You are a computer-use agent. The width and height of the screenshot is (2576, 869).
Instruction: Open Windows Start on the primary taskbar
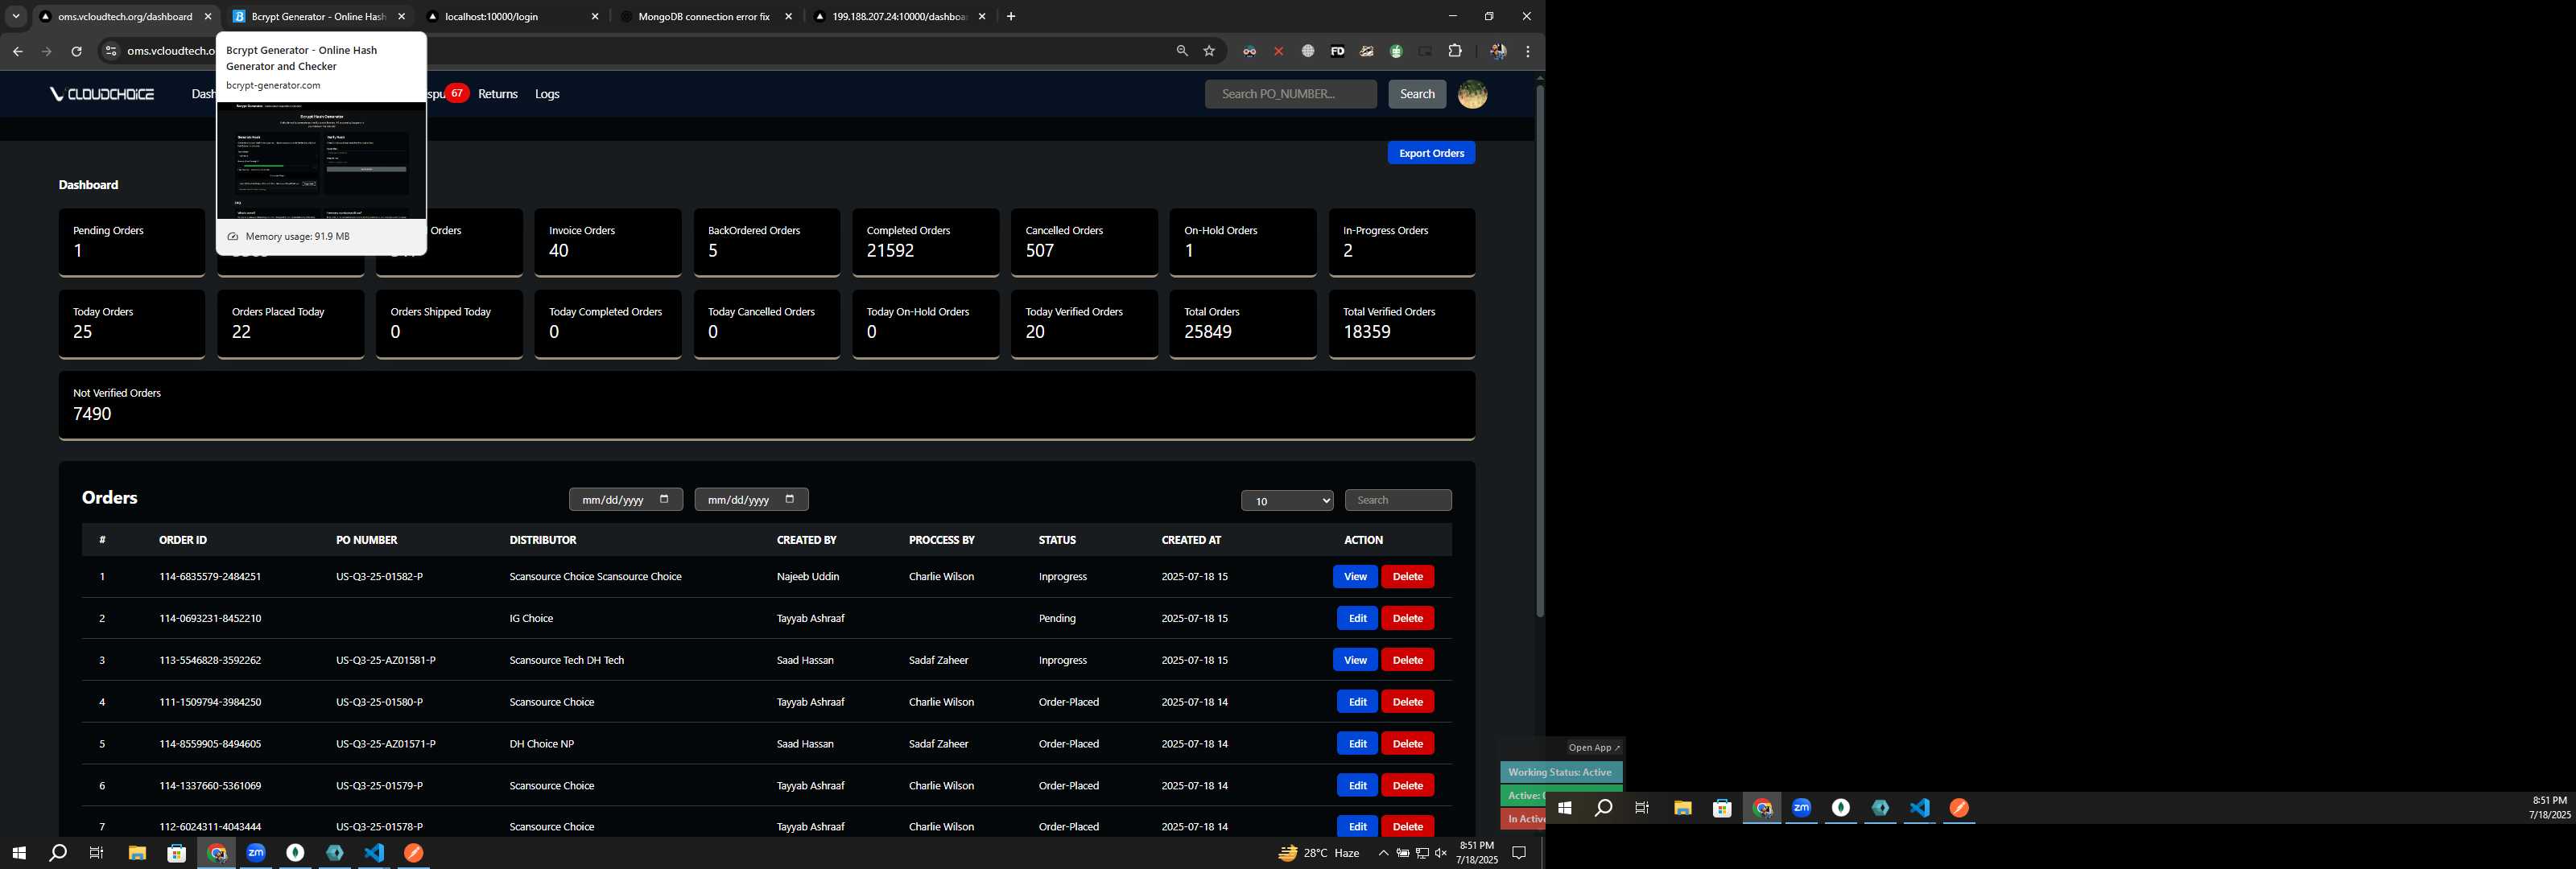18,853
